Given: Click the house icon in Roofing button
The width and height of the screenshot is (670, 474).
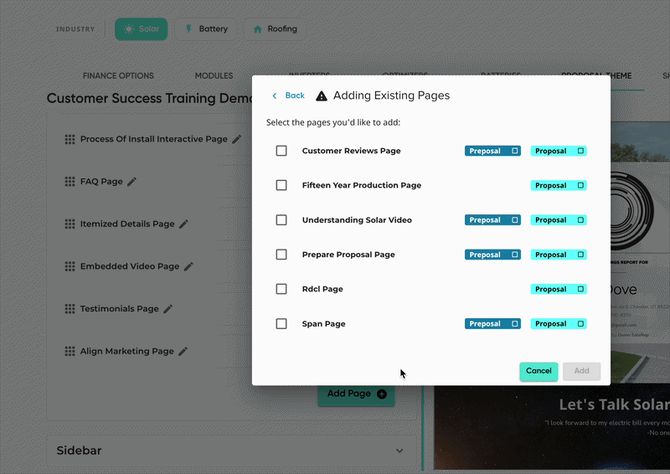Looking at the screenshot, I should click(x=258, y=29).
